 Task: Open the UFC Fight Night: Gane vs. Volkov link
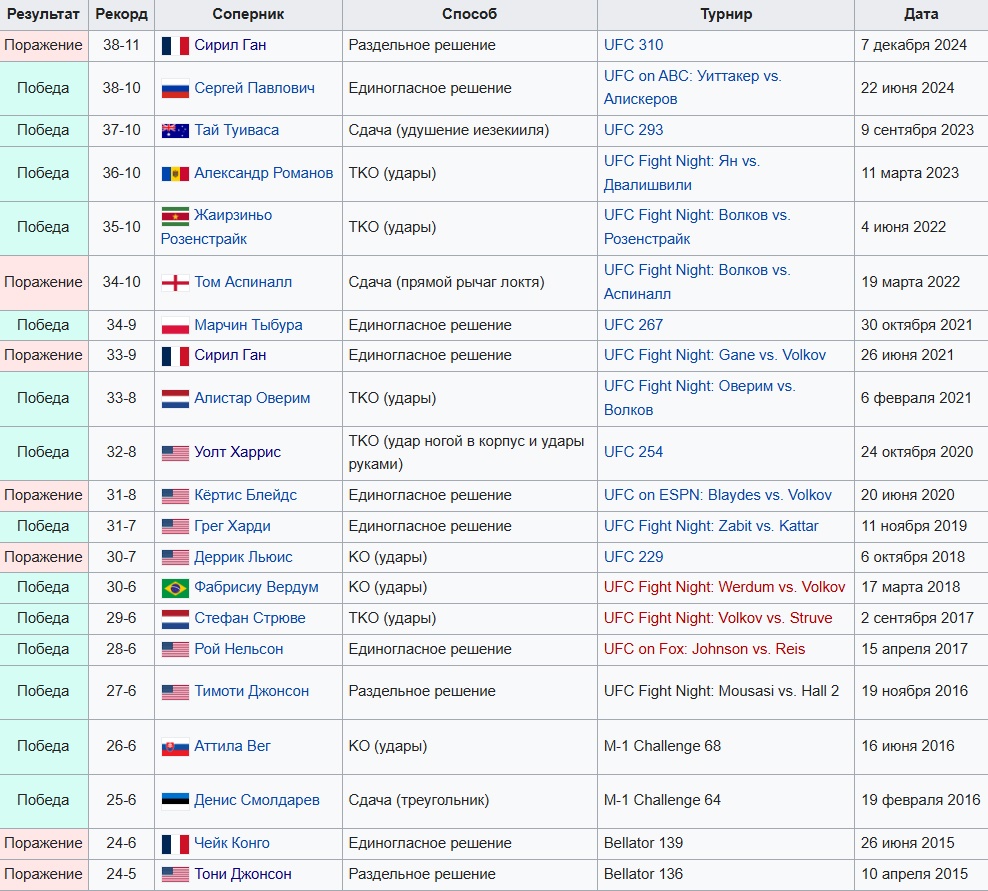715,355
